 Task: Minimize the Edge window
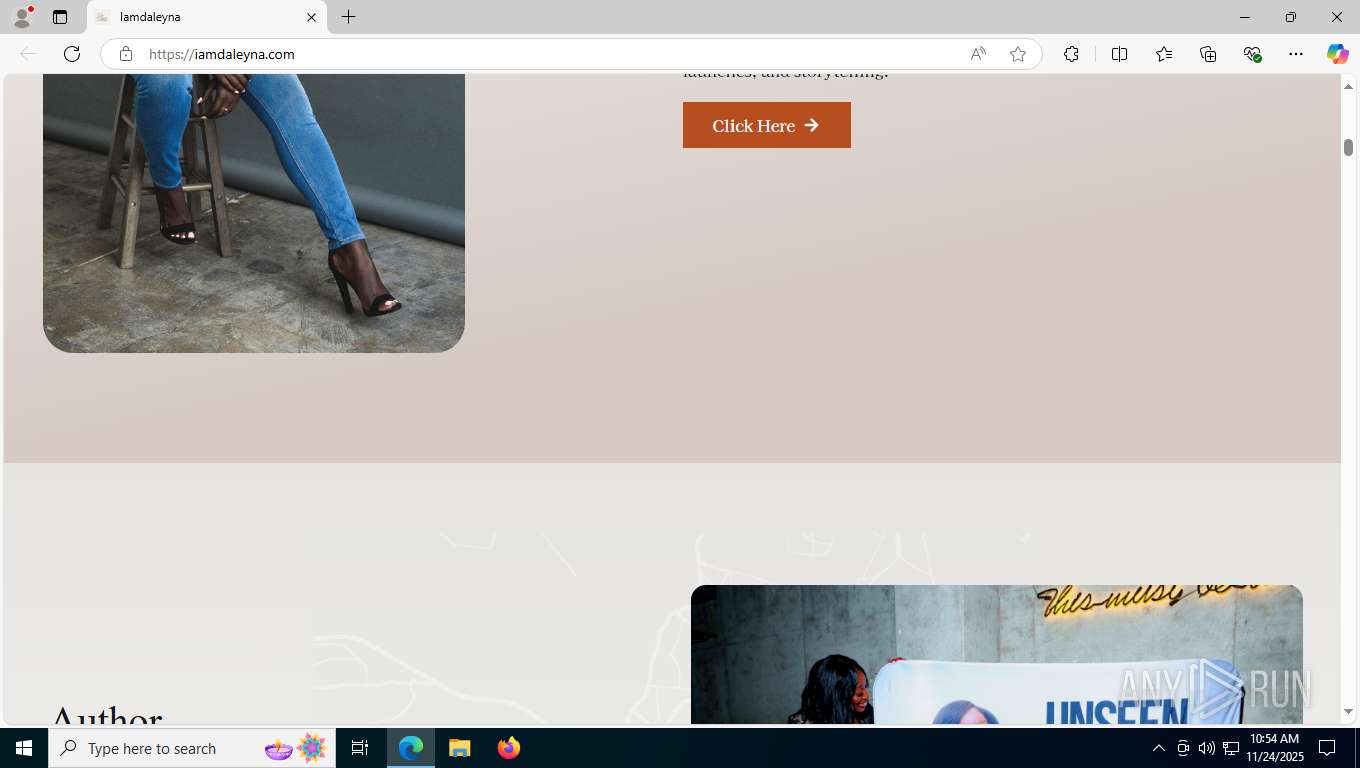point(1245,17)
